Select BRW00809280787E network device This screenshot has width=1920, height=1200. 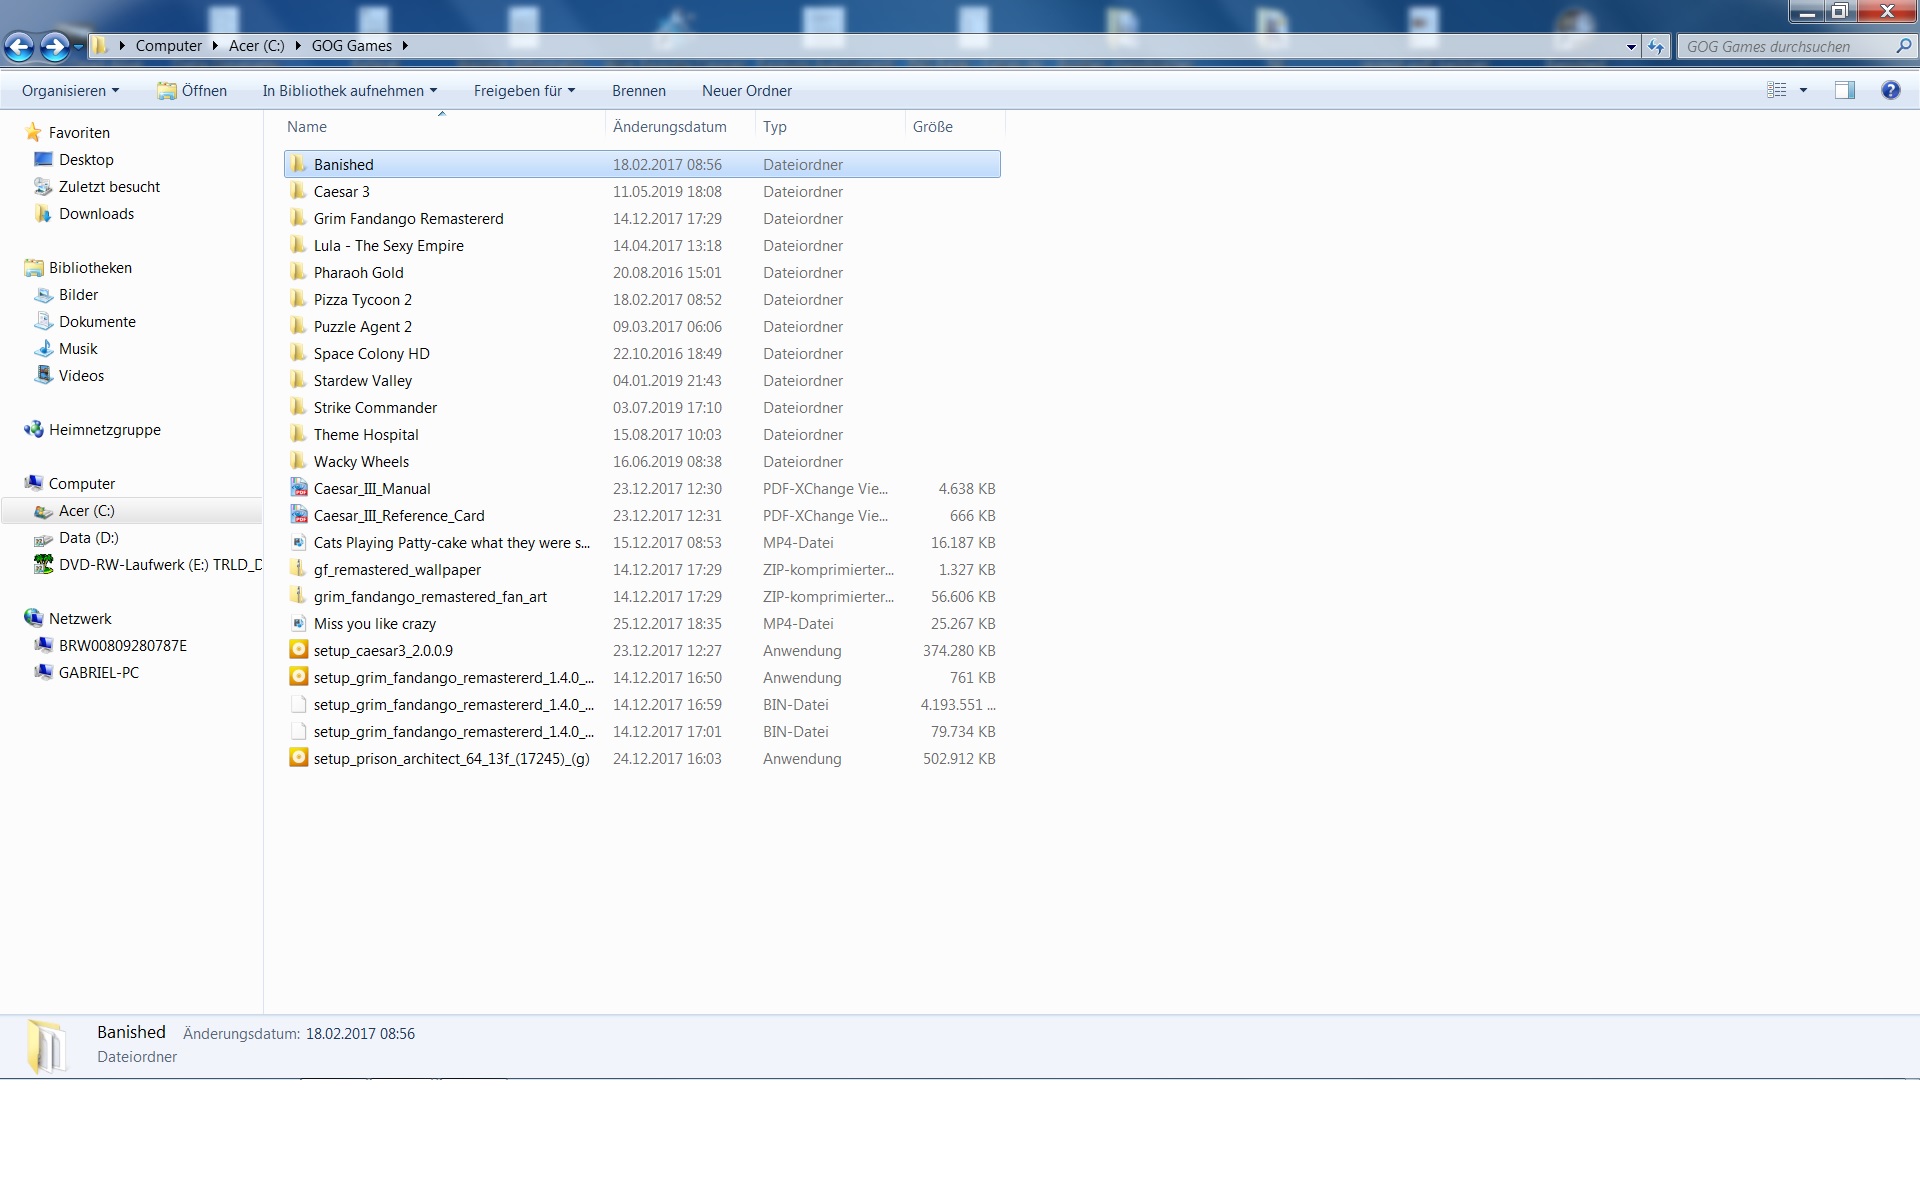tap(123, 645)
